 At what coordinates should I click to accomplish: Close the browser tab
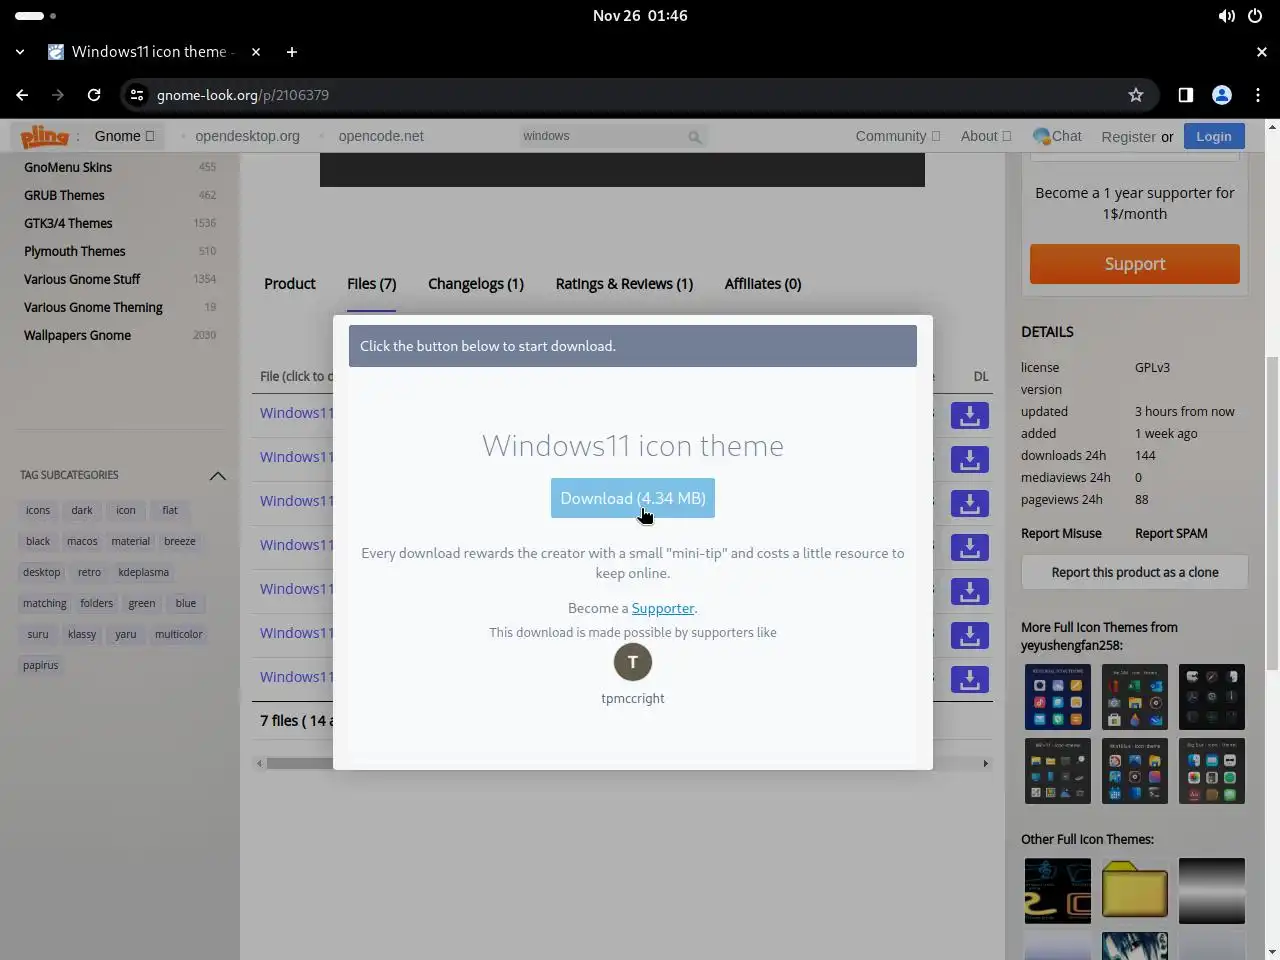pyautogui.click(x=256, y=52)
